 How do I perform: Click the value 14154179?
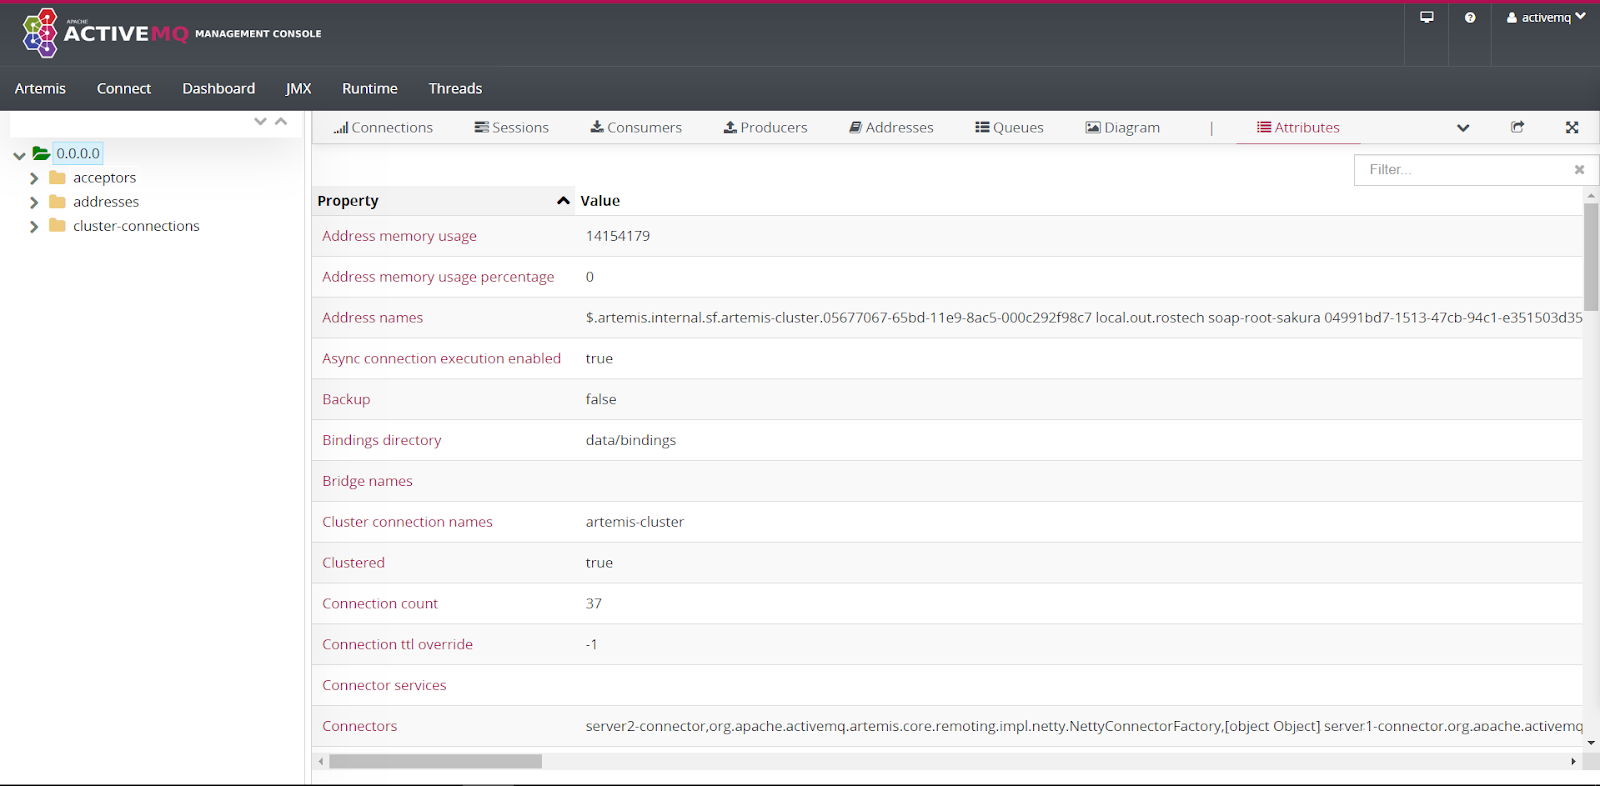tap(618, 236)
